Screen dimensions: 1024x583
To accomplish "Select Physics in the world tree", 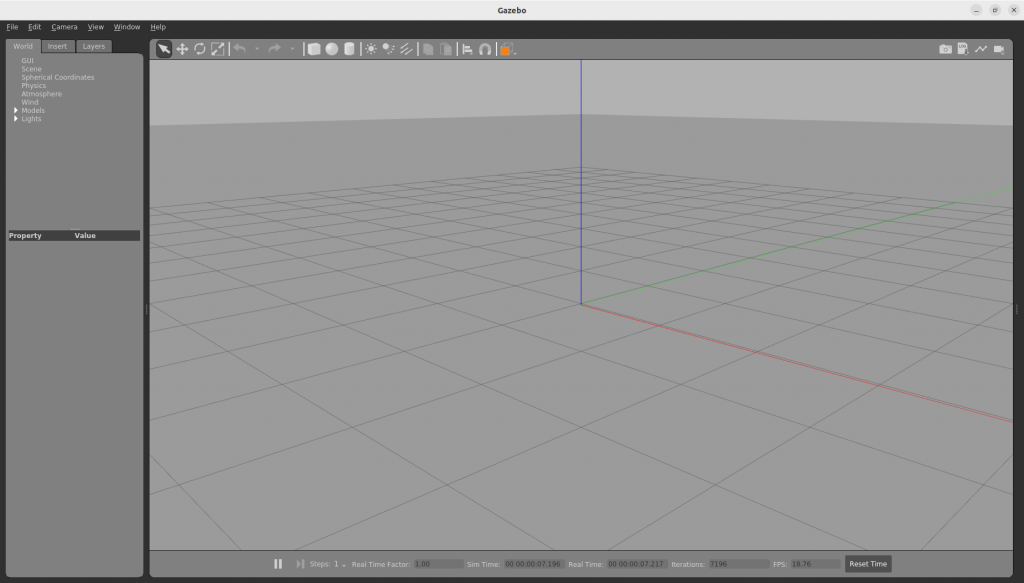I will [33, 86].
